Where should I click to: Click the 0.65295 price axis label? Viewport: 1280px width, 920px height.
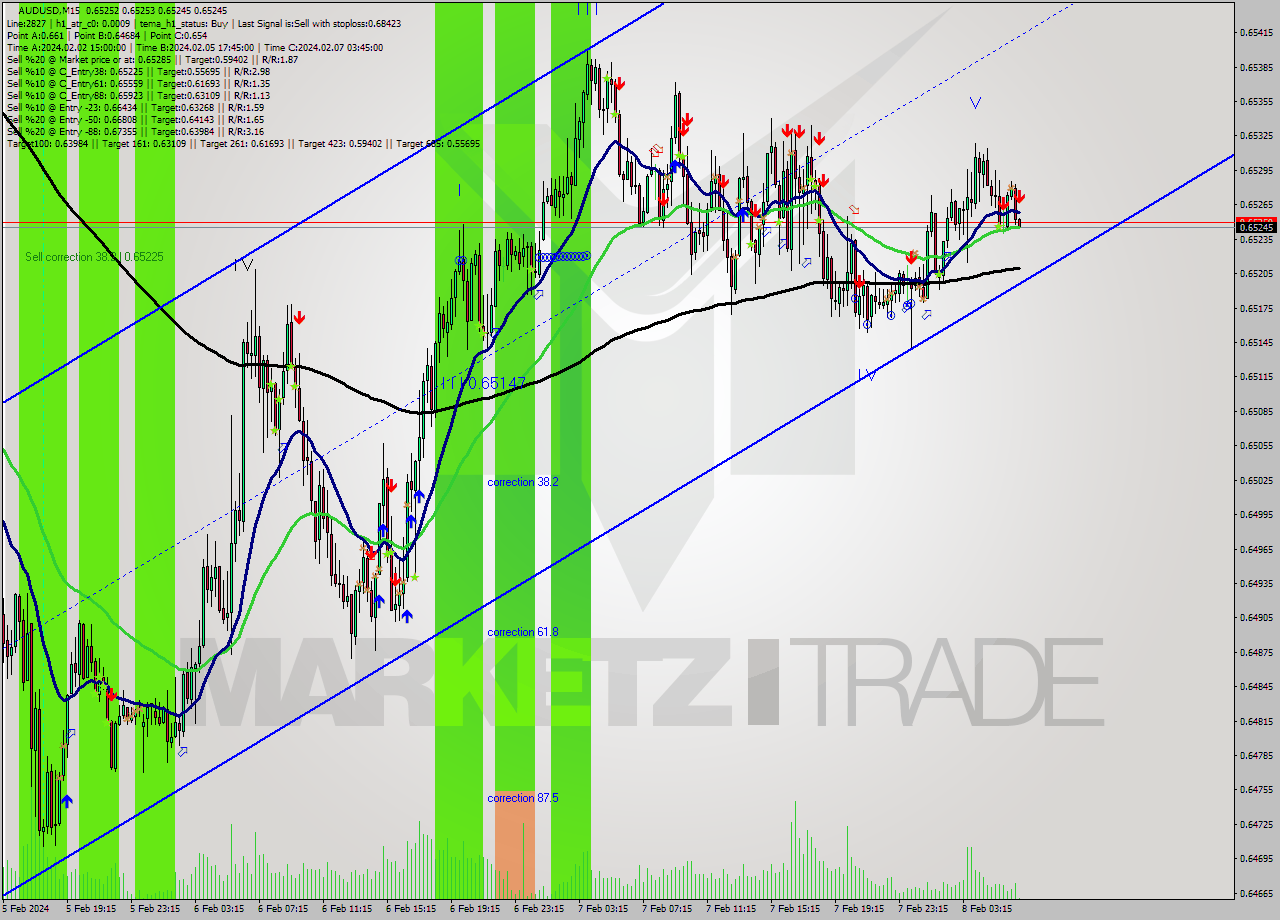(x=1256, y=170)
